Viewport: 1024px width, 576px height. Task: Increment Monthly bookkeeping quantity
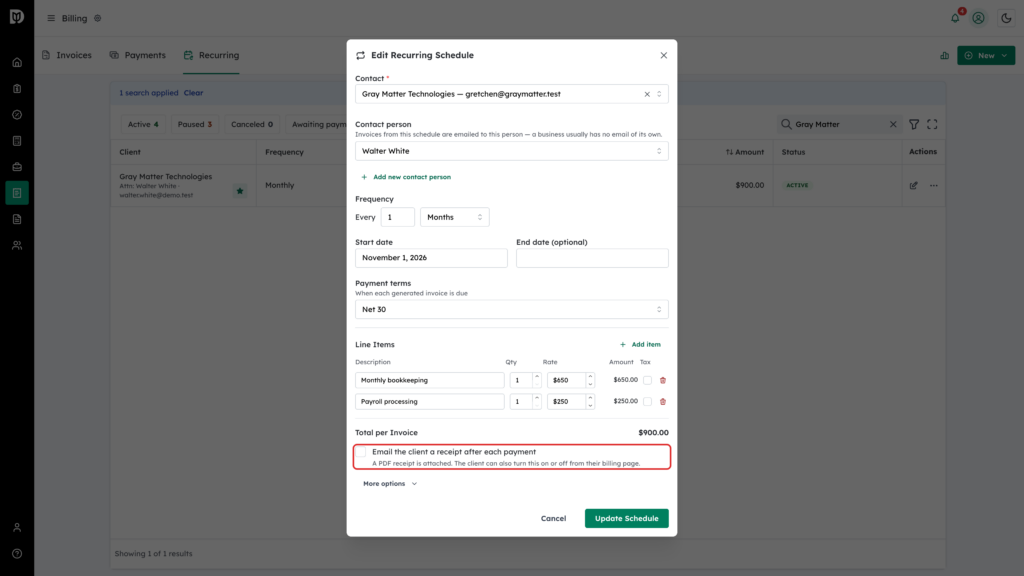[537, 376]
